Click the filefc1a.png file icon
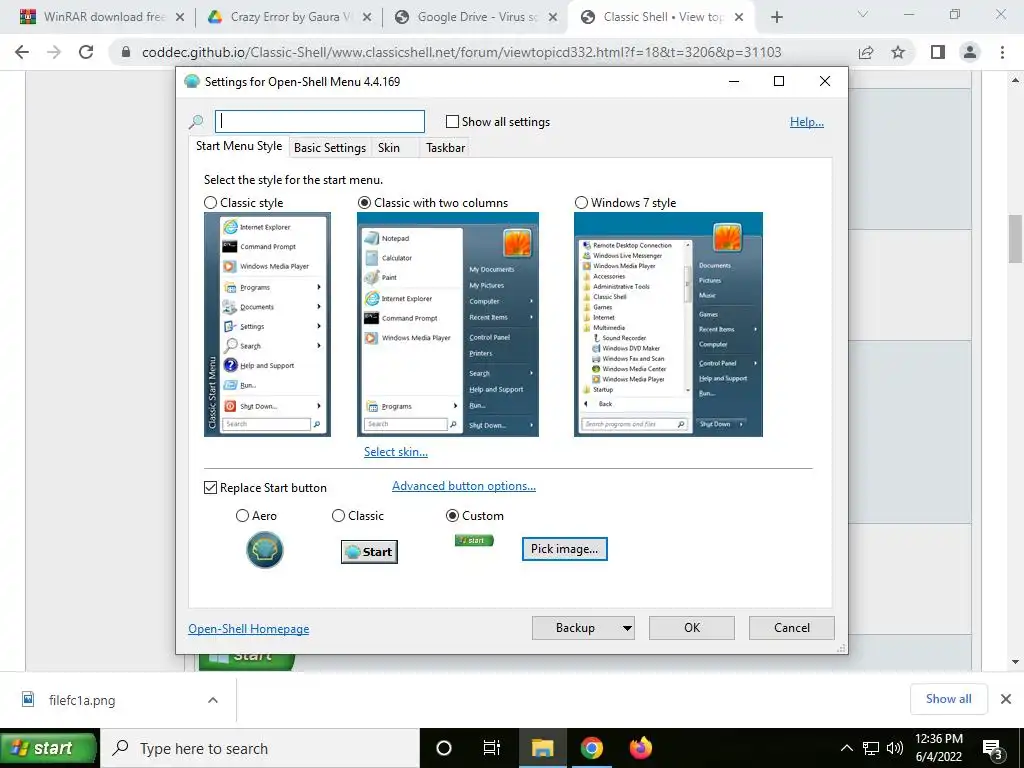The height and width of the screenshot is (768, 1024). click(x=28, y=699)
